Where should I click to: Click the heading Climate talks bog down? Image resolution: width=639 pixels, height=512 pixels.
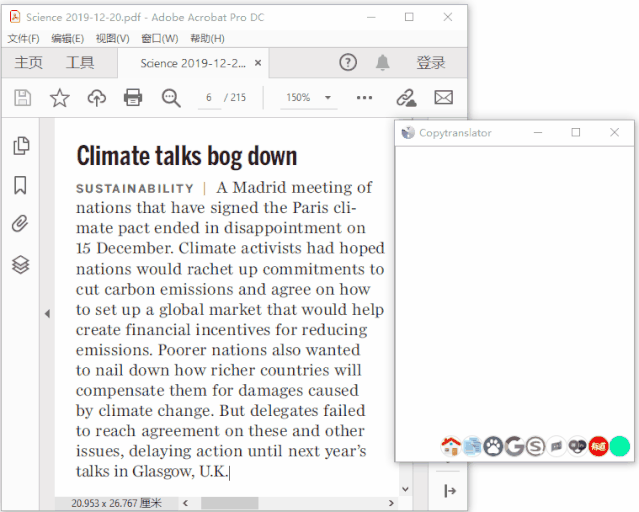pos(187,156)
